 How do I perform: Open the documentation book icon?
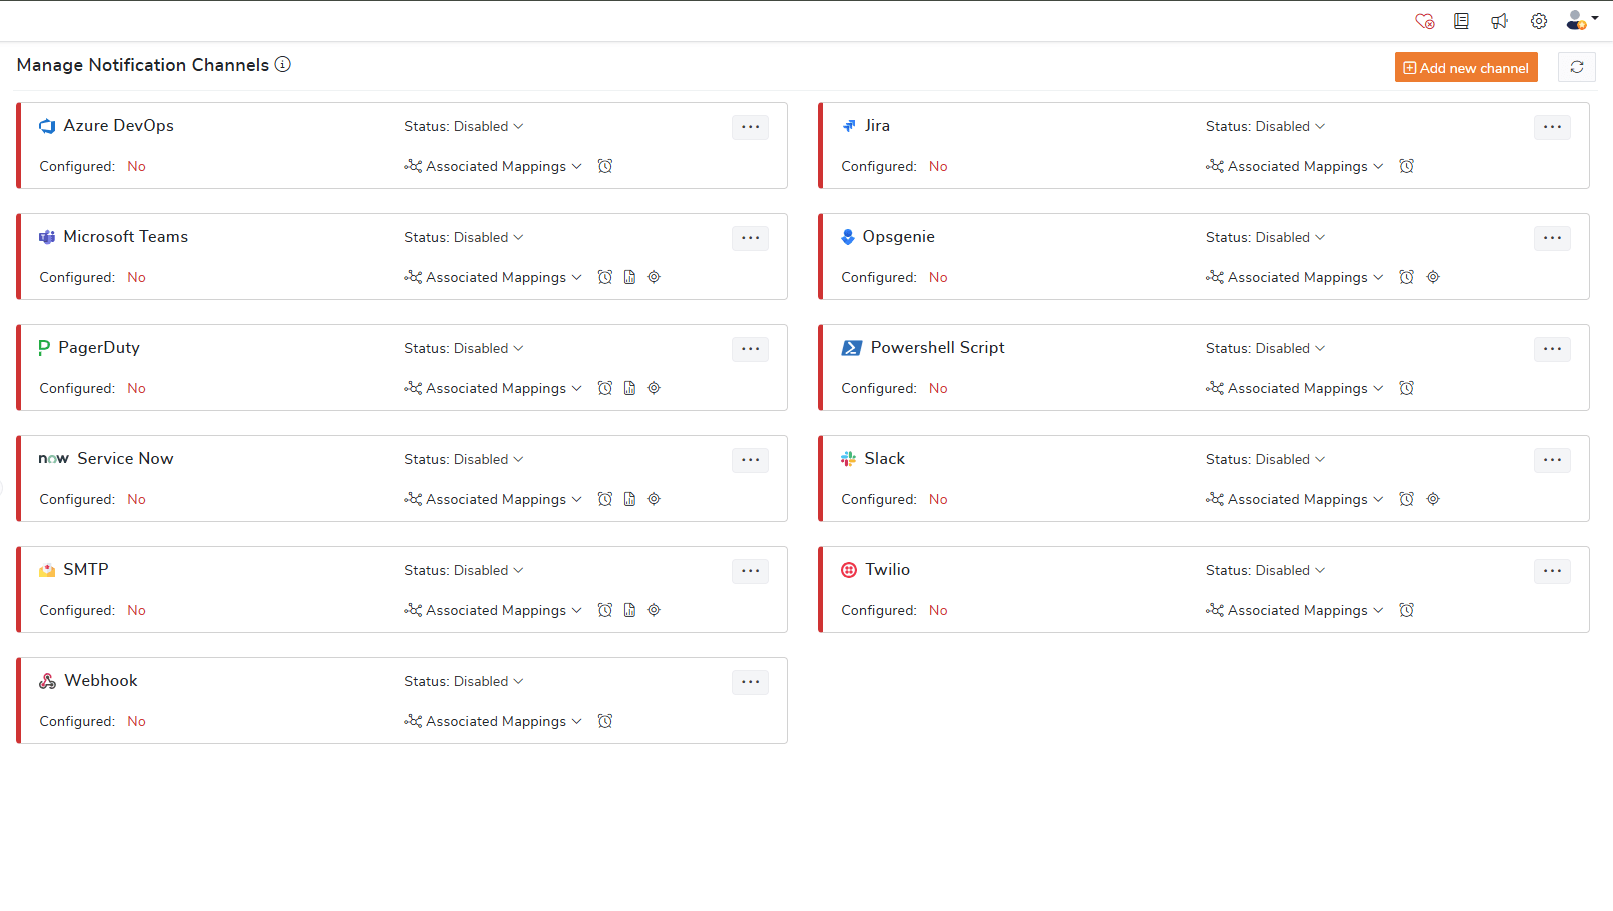coord(1461,20)
